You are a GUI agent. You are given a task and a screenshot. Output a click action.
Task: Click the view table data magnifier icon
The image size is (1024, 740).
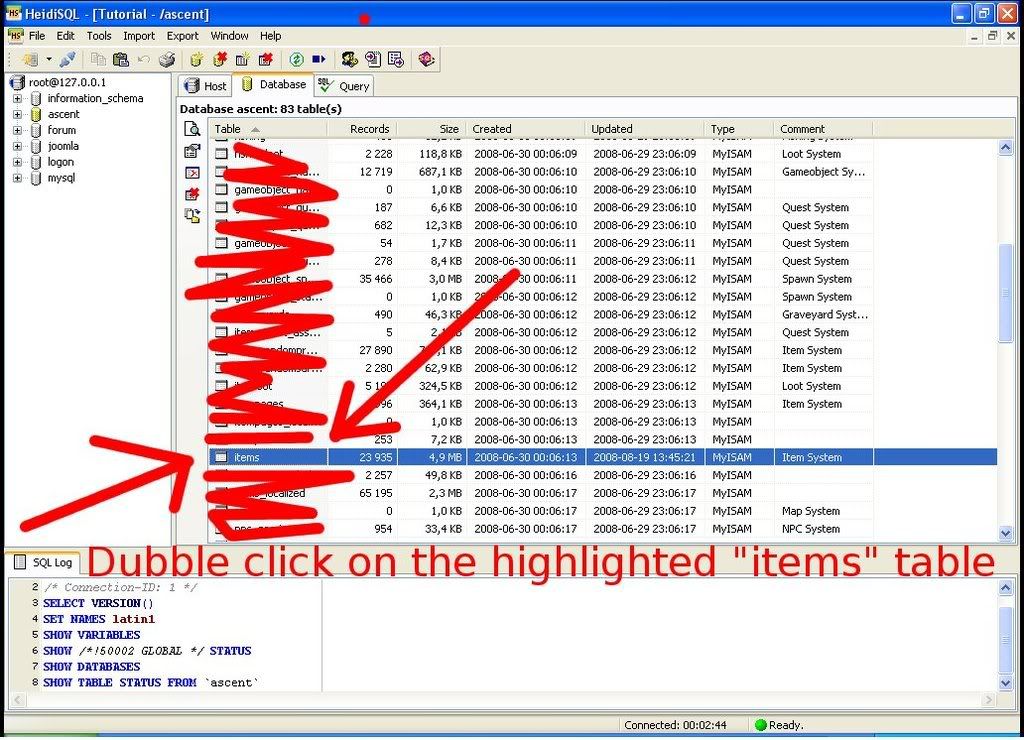click(x=192, y=129)
